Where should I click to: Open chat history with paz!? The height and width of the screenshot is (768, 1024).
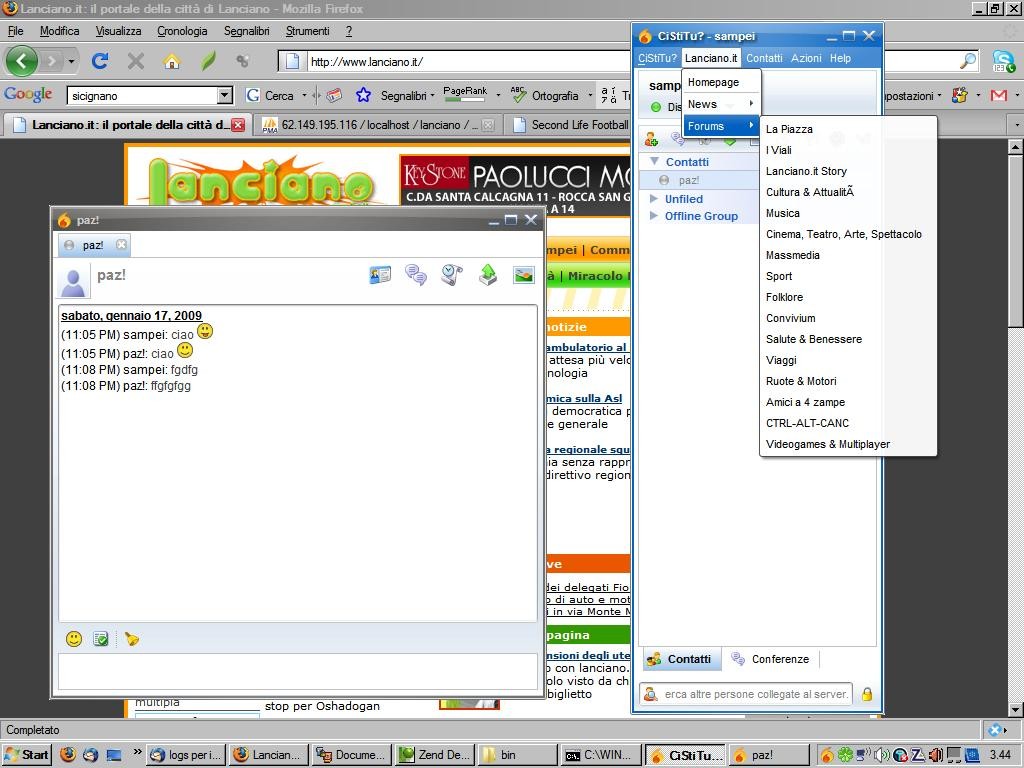click(452, 275)
